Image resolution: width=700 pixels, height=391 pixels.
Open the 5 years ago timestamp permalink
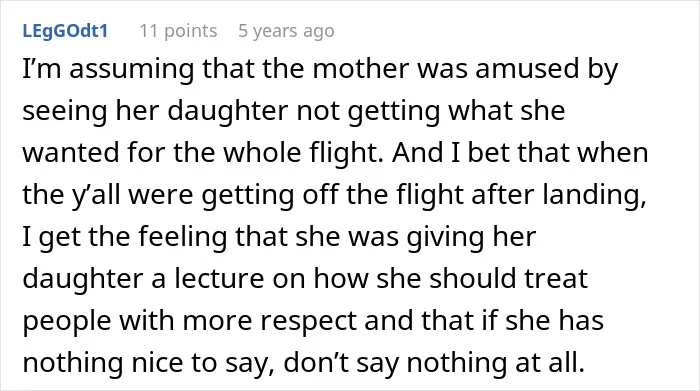point(286,31)
